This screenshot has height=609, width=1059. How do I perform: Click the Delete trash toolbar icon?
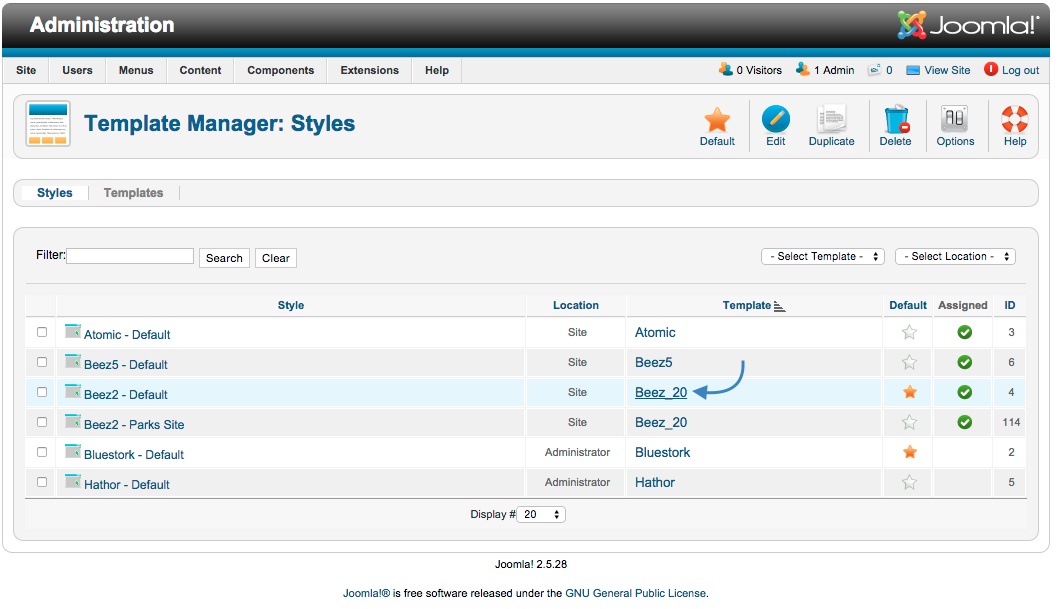coord(896,119)
